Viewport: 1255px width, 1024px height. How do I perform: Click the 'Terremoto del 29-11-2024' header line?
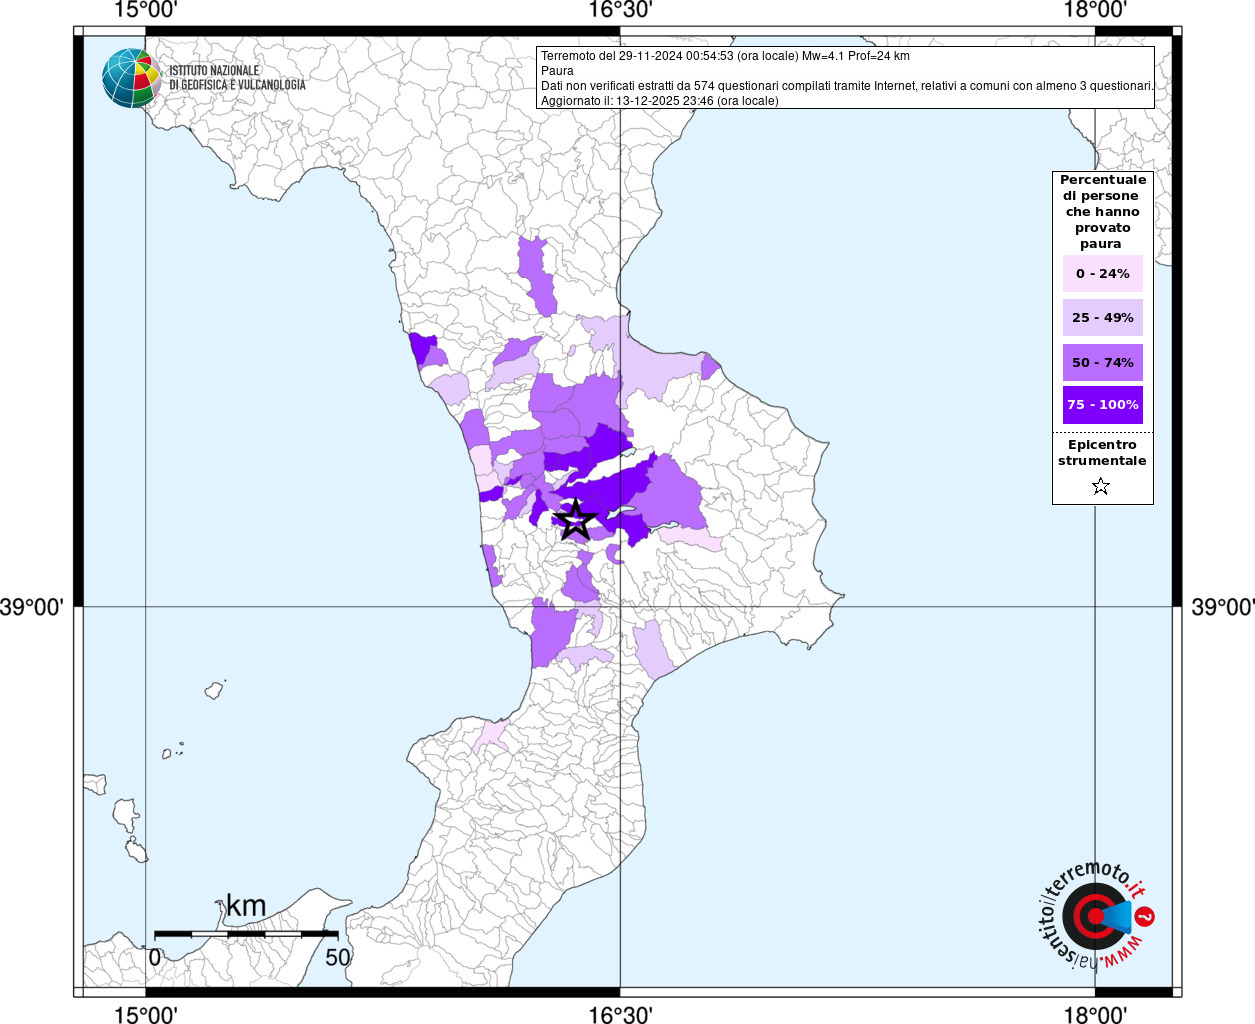tap(725, 56)
